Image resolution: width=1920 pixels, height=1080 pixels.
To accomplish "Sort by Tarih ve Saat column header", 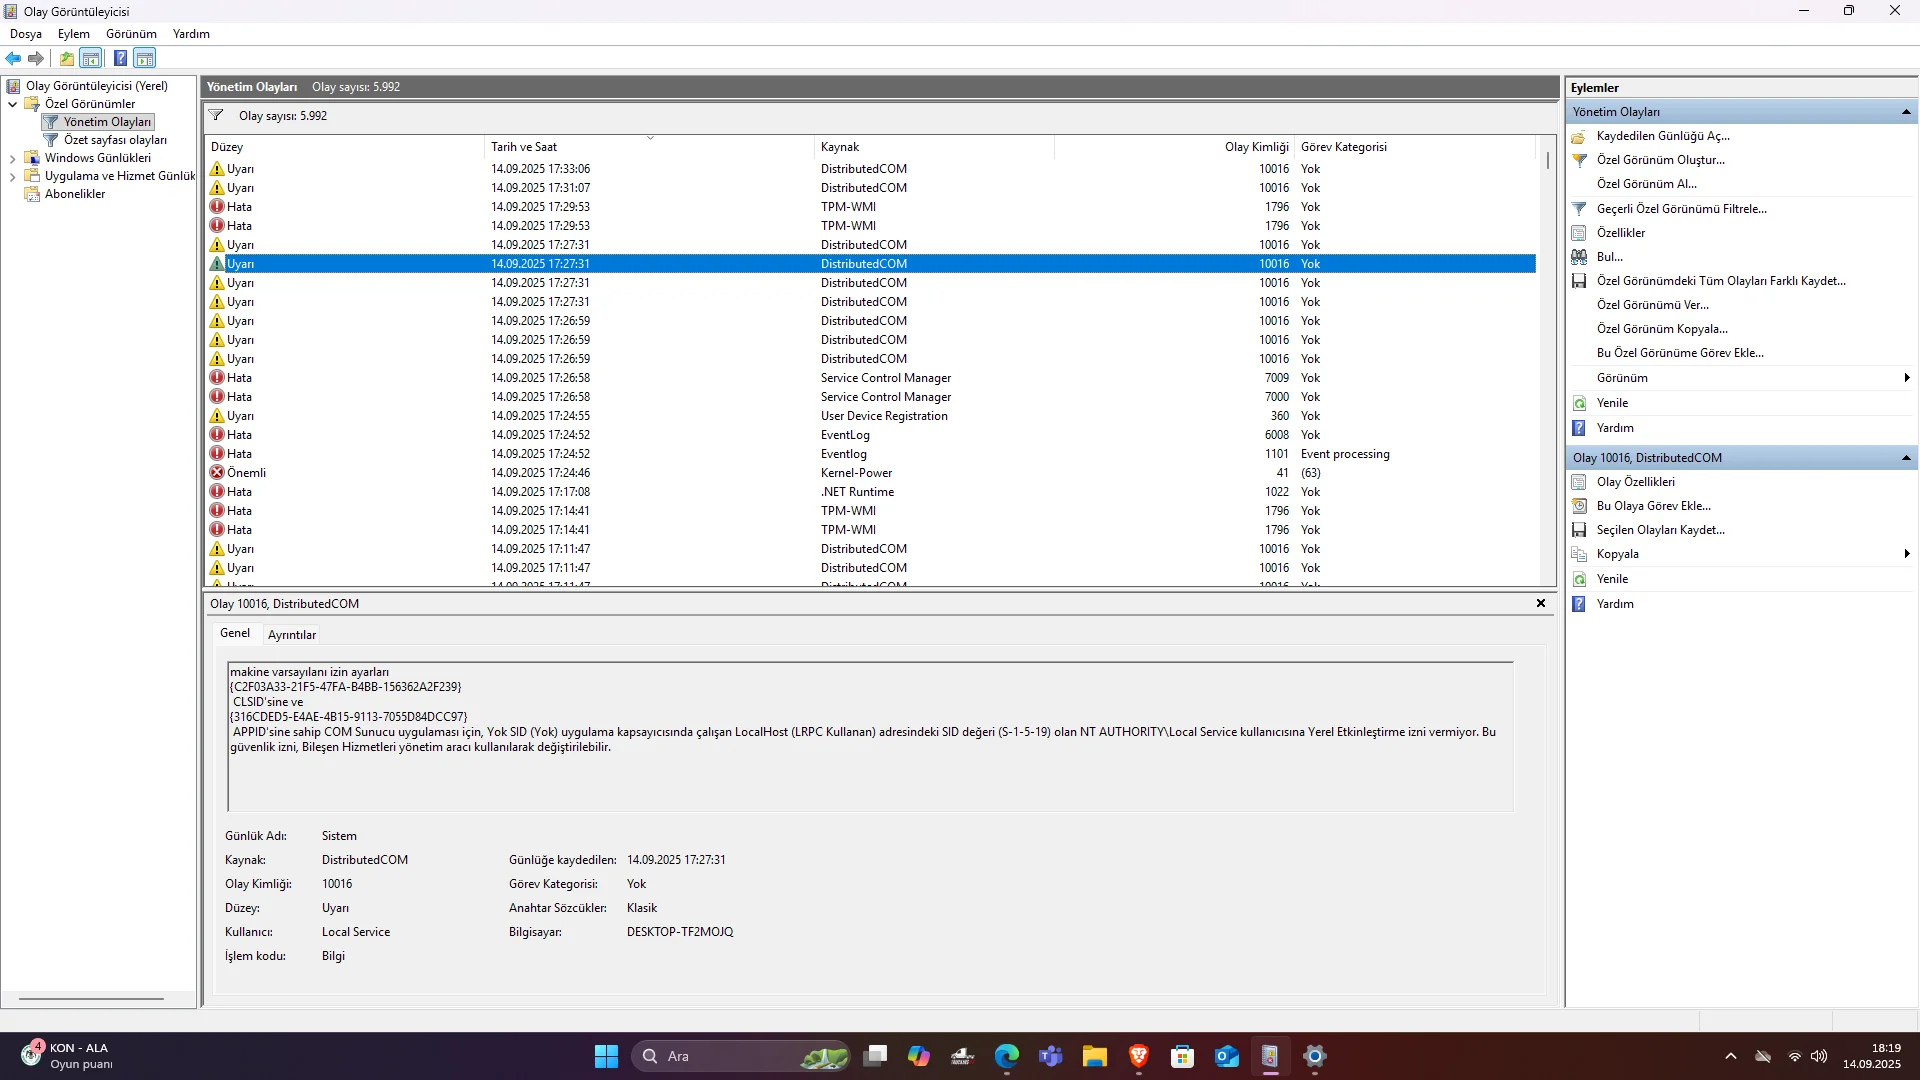I will (524, 147).
